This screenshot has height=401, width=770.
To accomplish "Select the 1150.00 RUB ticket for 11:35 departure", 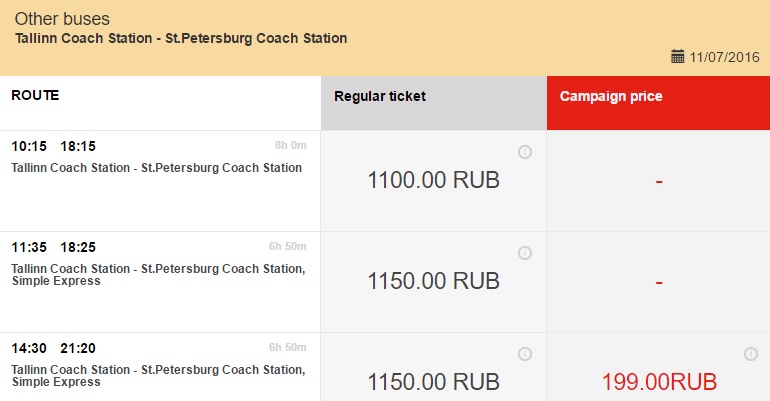I will point(434,281).
